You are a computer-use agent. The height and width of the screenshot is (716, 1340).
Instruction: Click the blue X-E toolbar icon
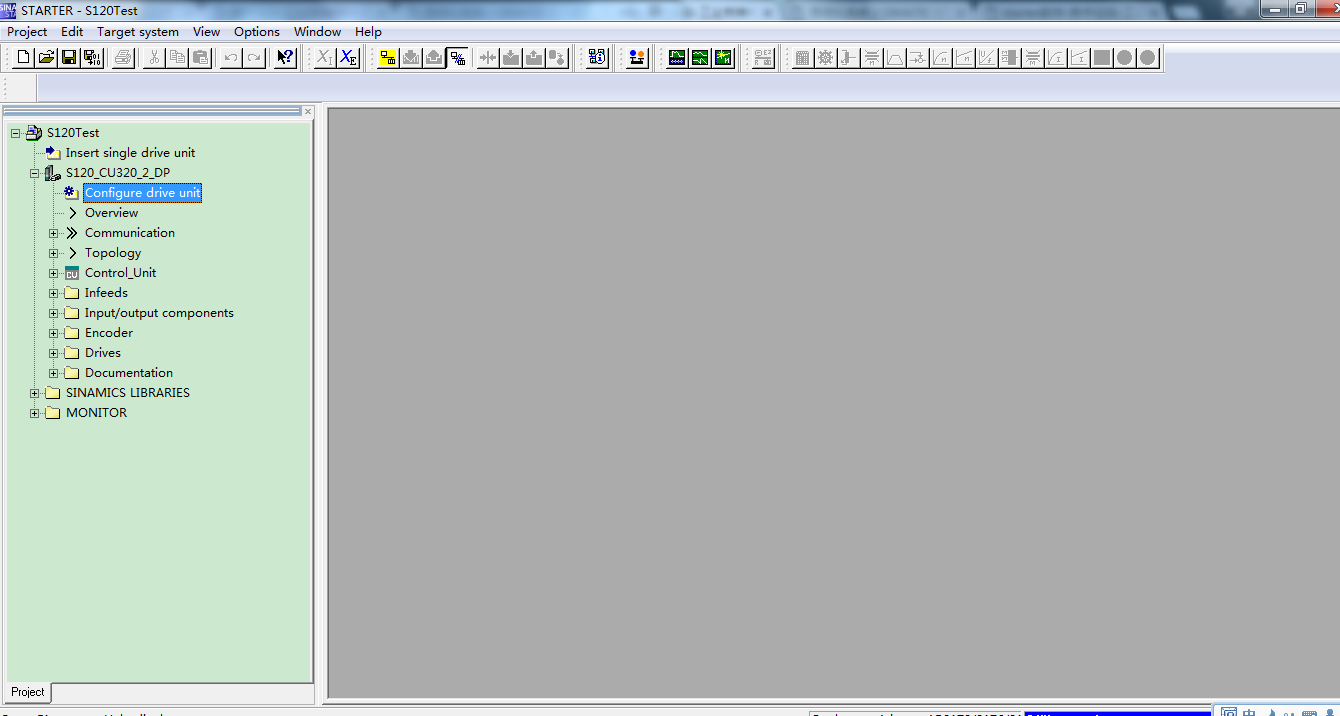coord(348,58)
